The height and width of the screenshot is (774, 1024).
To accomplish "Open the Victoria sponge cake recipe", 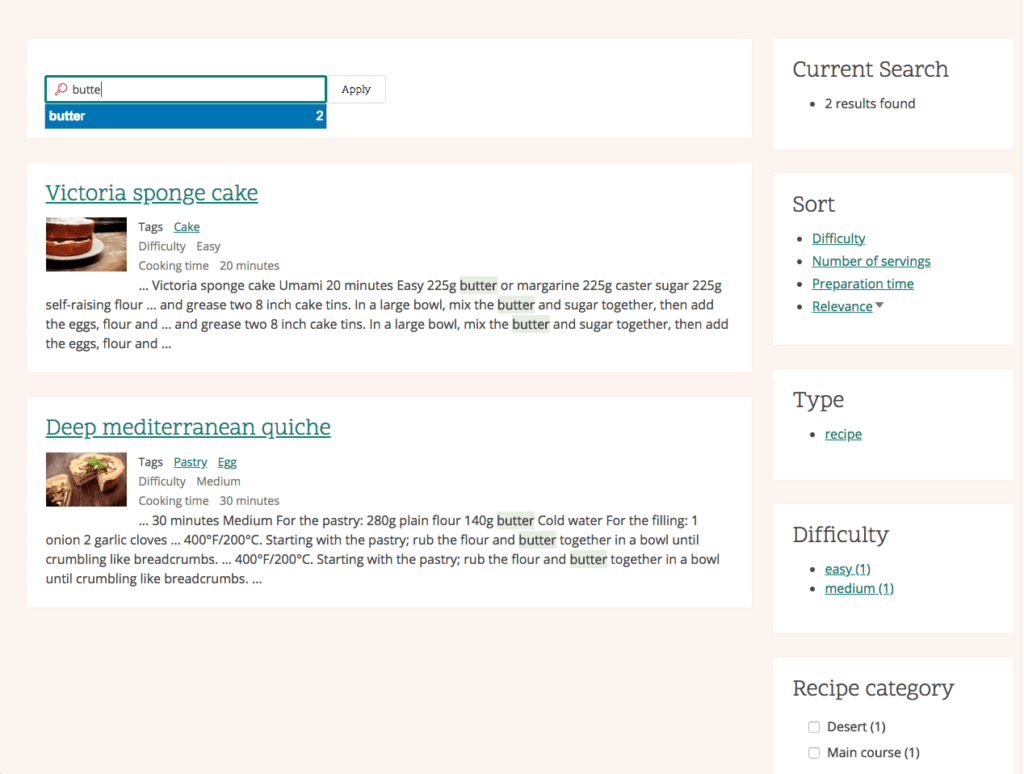I will (x=151, y=193).
